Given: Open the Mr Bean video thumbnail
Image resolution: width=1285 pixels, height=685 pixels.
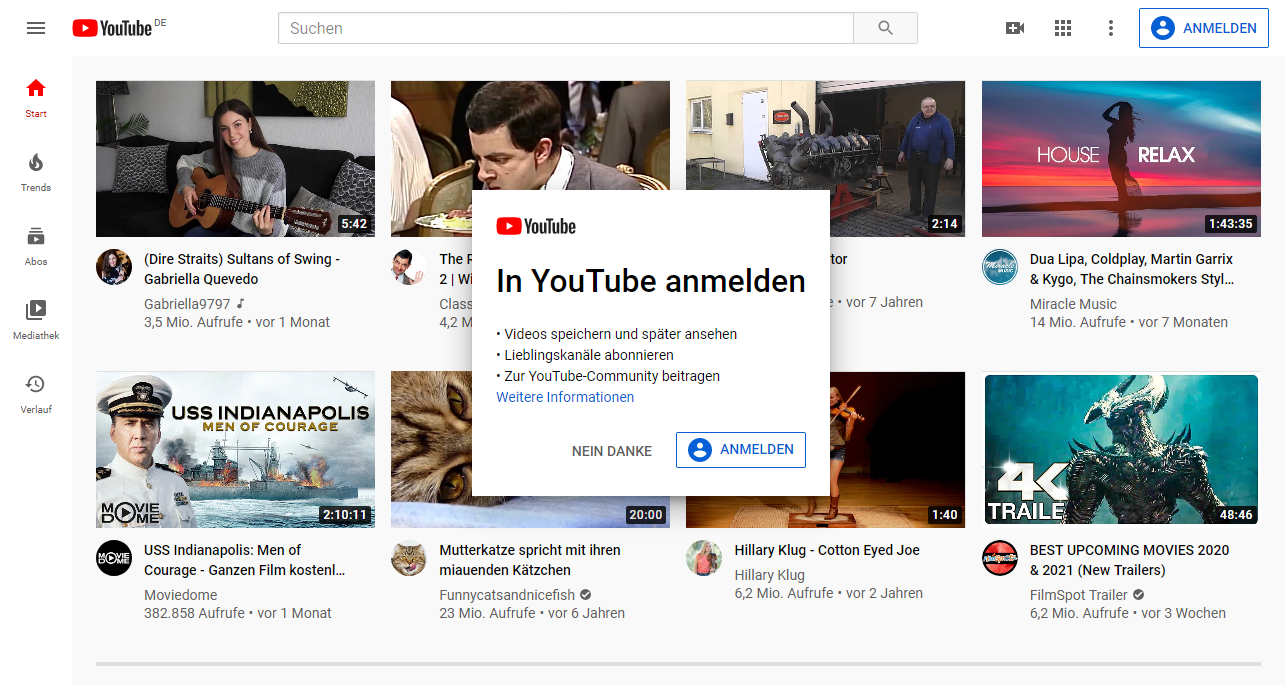Looking at the screenshot, I should [530, 135].
